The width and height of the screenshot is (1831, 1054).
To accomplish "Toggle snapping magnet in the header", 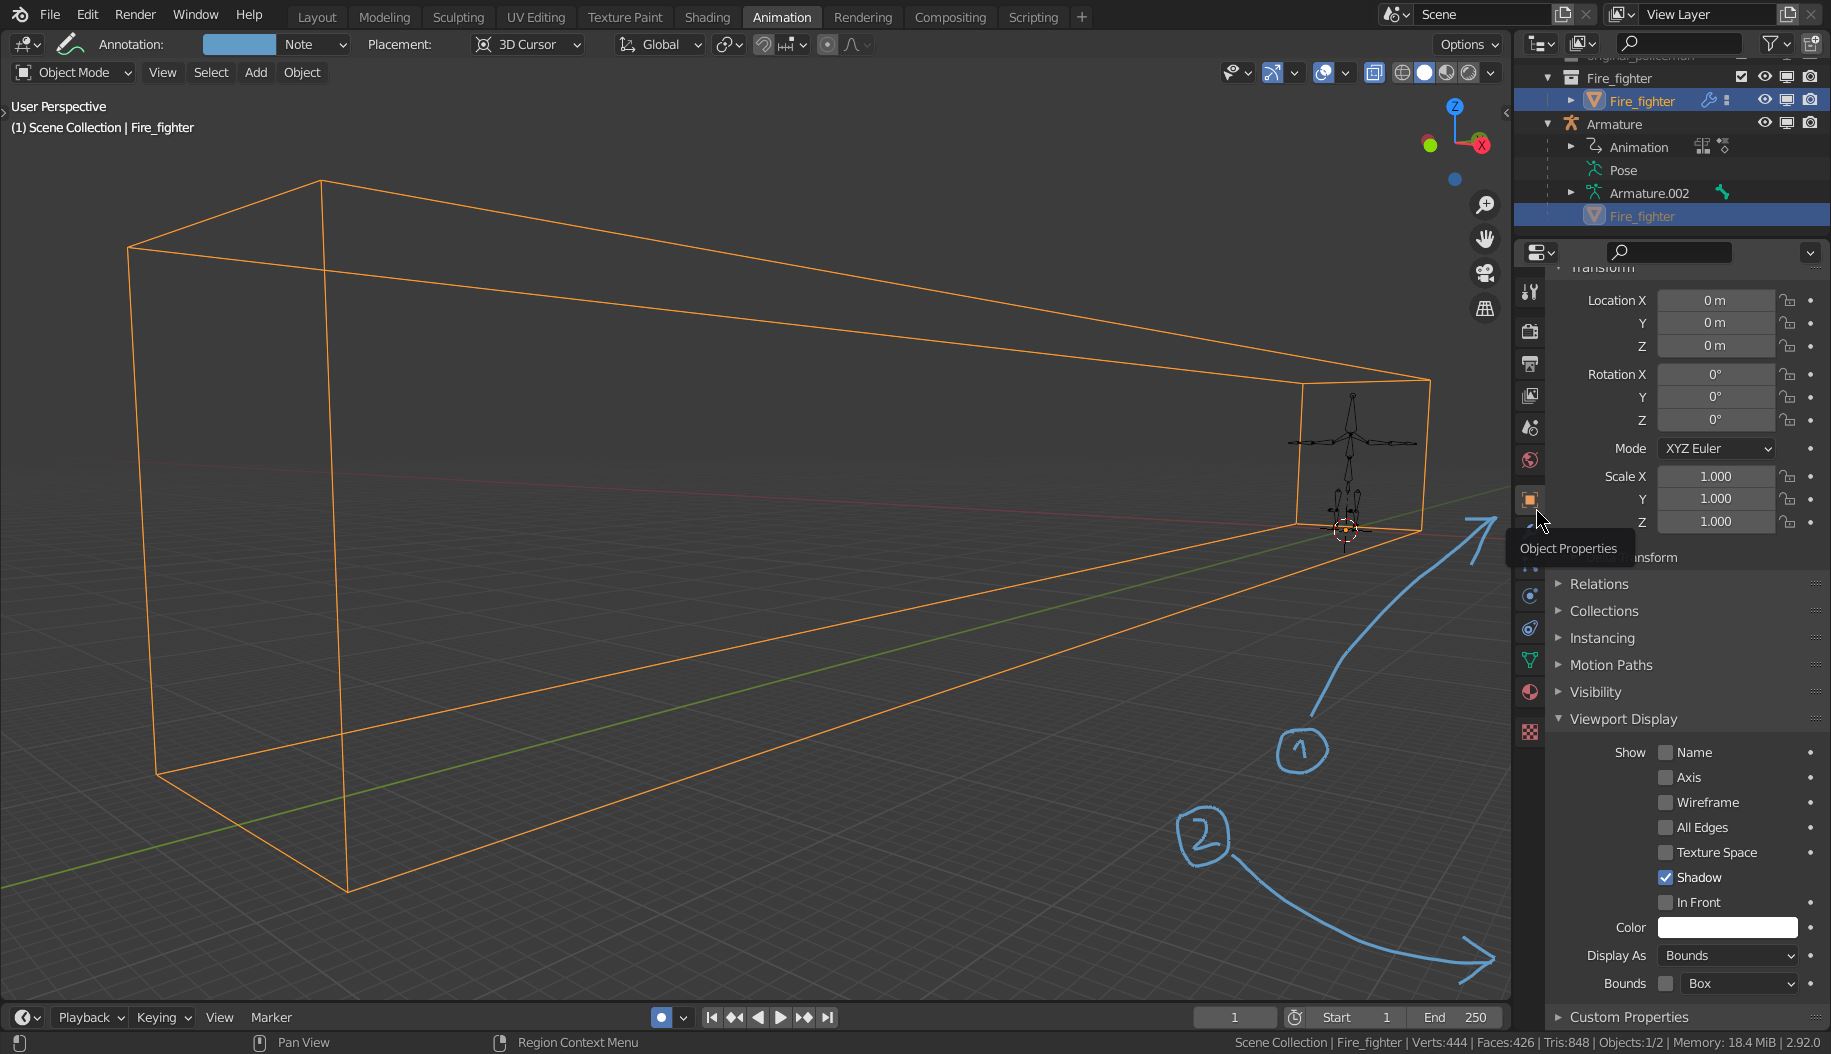I will (763, 44).
